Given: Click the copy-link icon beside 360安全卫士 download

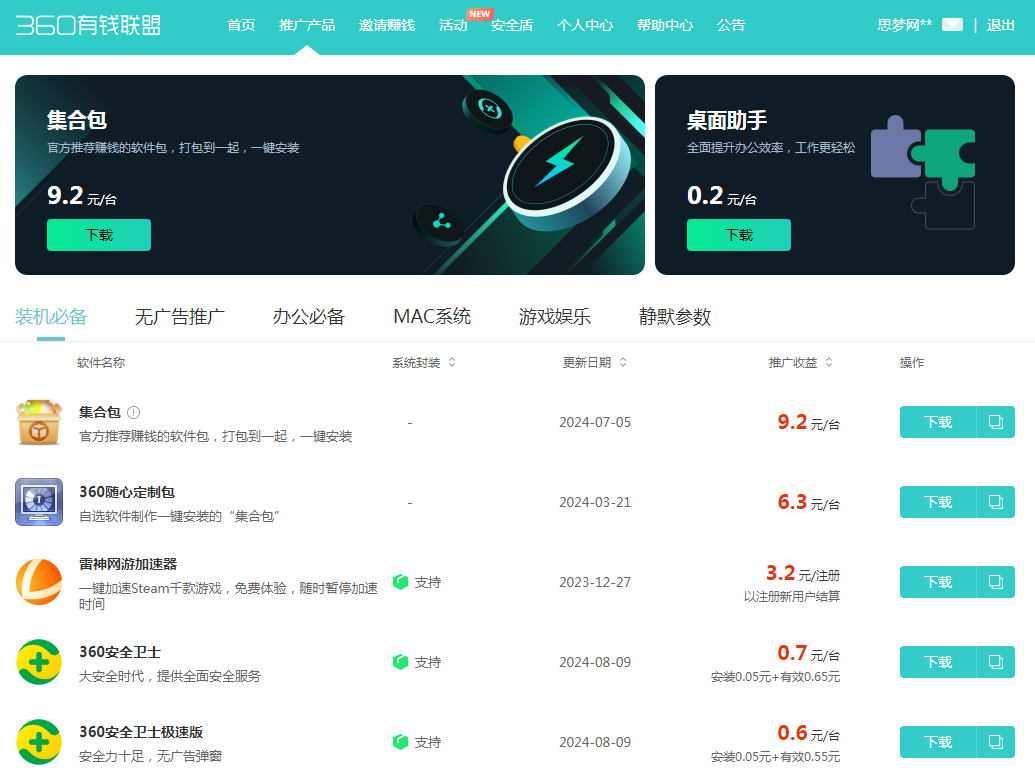Looking at the screenshot, I should pos(994,662).
